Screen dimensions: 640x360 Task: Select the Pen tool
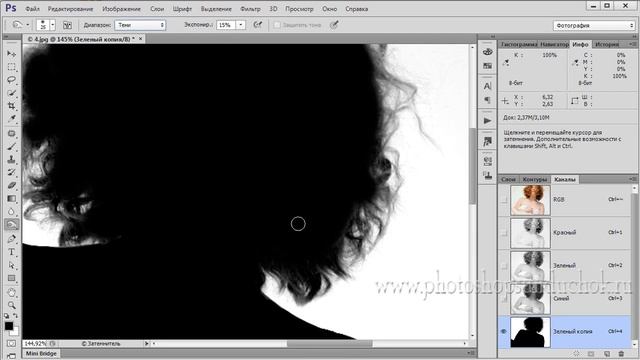(11, 239)
